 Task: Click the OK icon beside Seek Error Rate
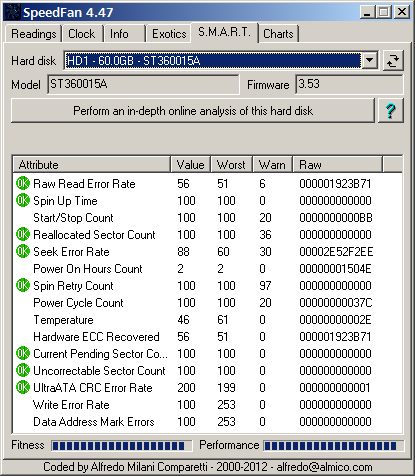coord(23,251)
